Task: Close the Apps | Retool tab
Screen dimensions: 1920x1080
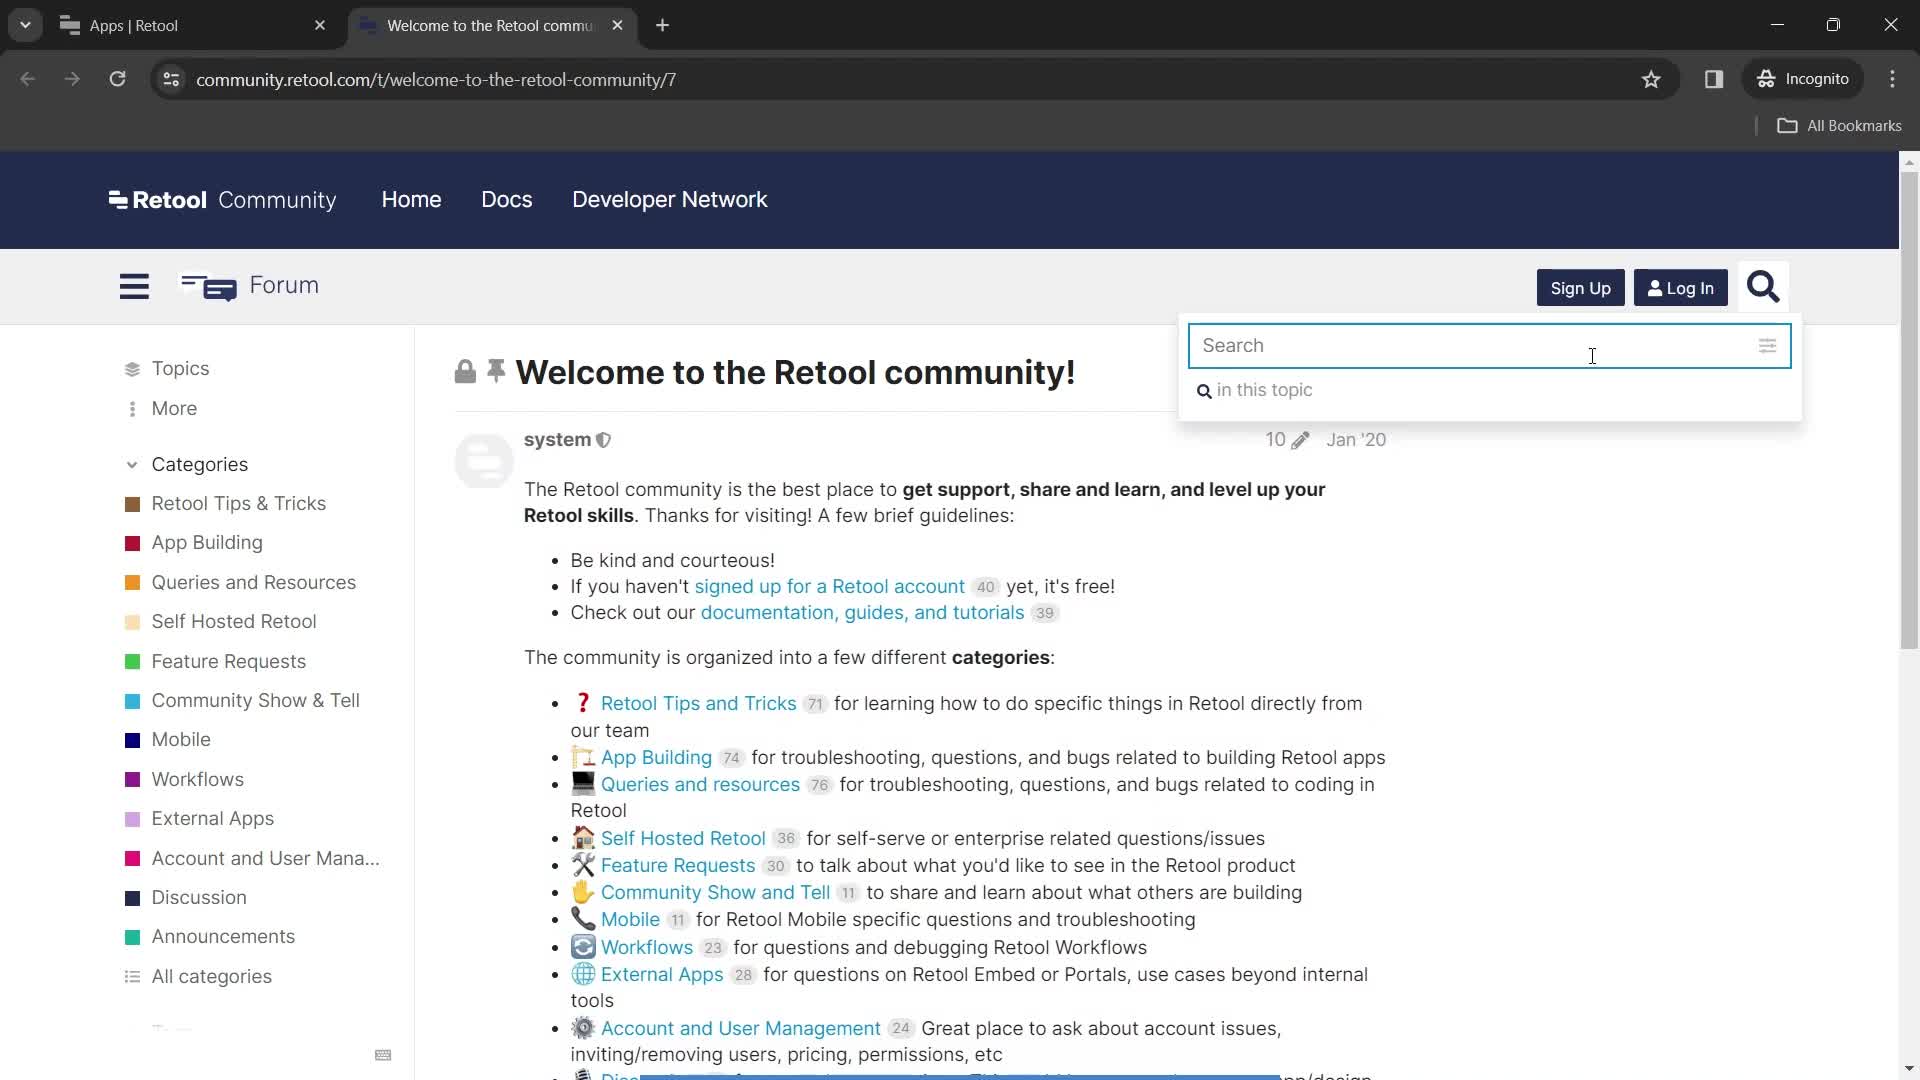Action: [320, 25]
